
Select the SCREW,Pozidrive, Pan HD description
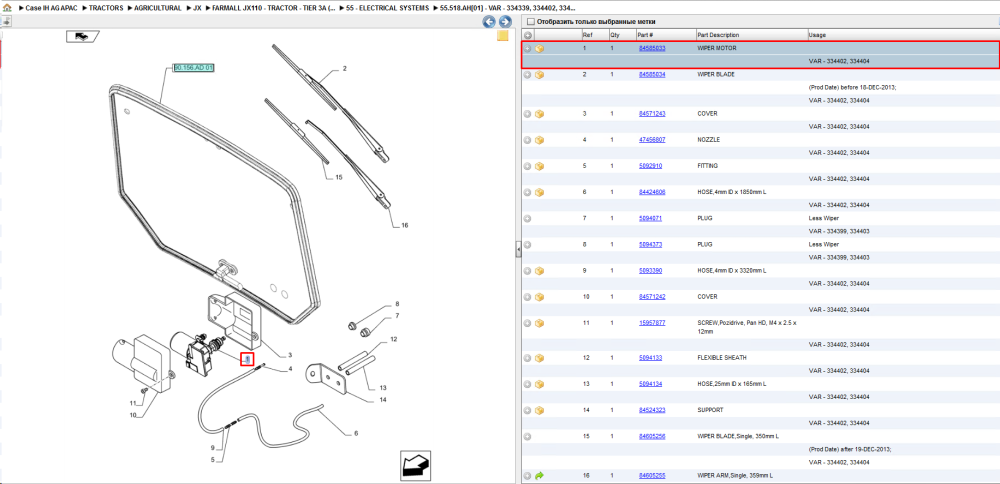pyautogui.click(x=747, y=327)
